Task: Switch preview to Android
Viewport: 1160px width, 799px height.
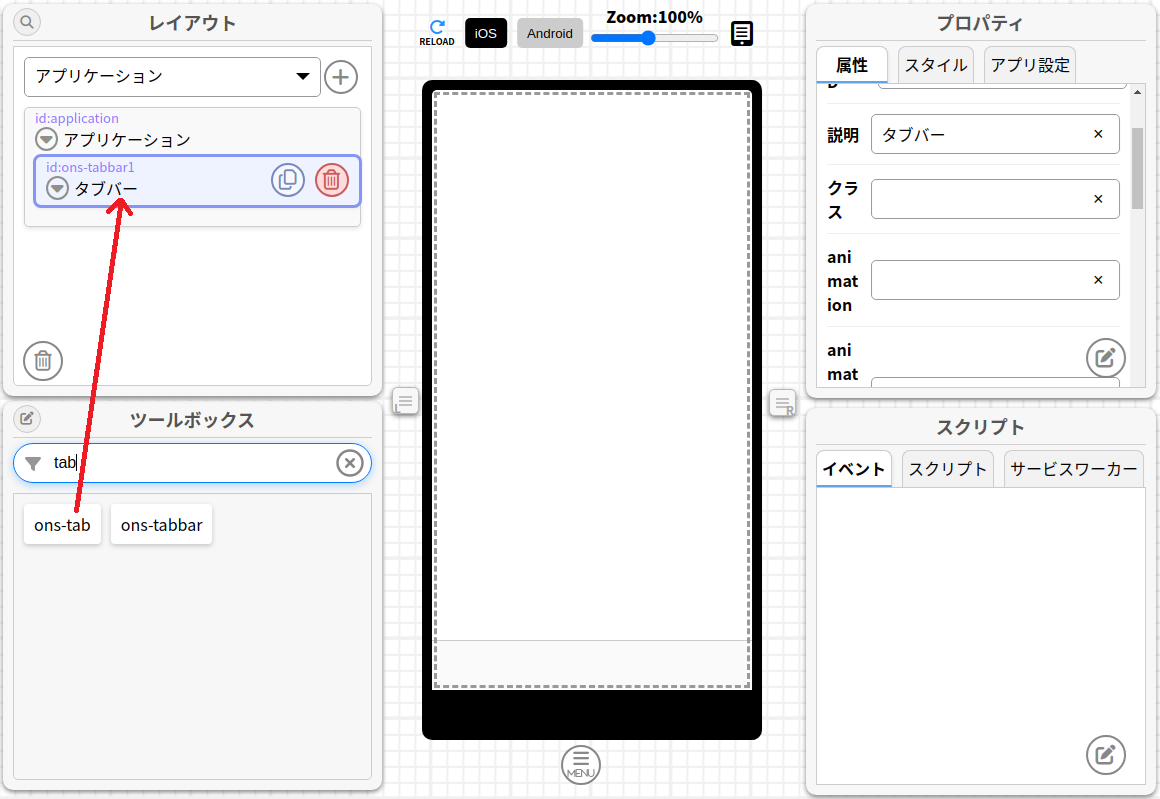Action: pos(550,33)
